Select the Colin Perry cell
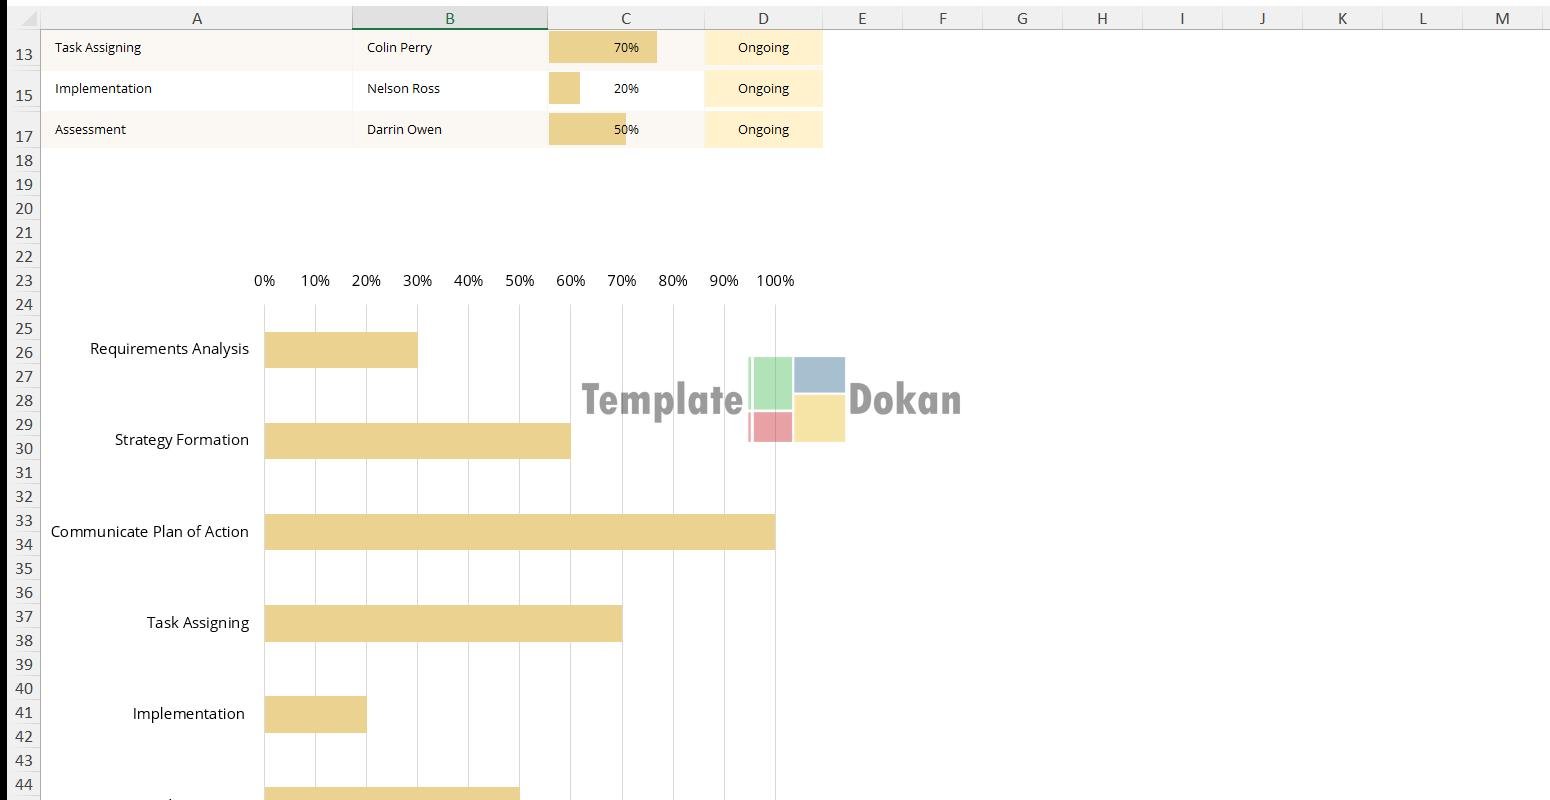 (x=449, y=48)
